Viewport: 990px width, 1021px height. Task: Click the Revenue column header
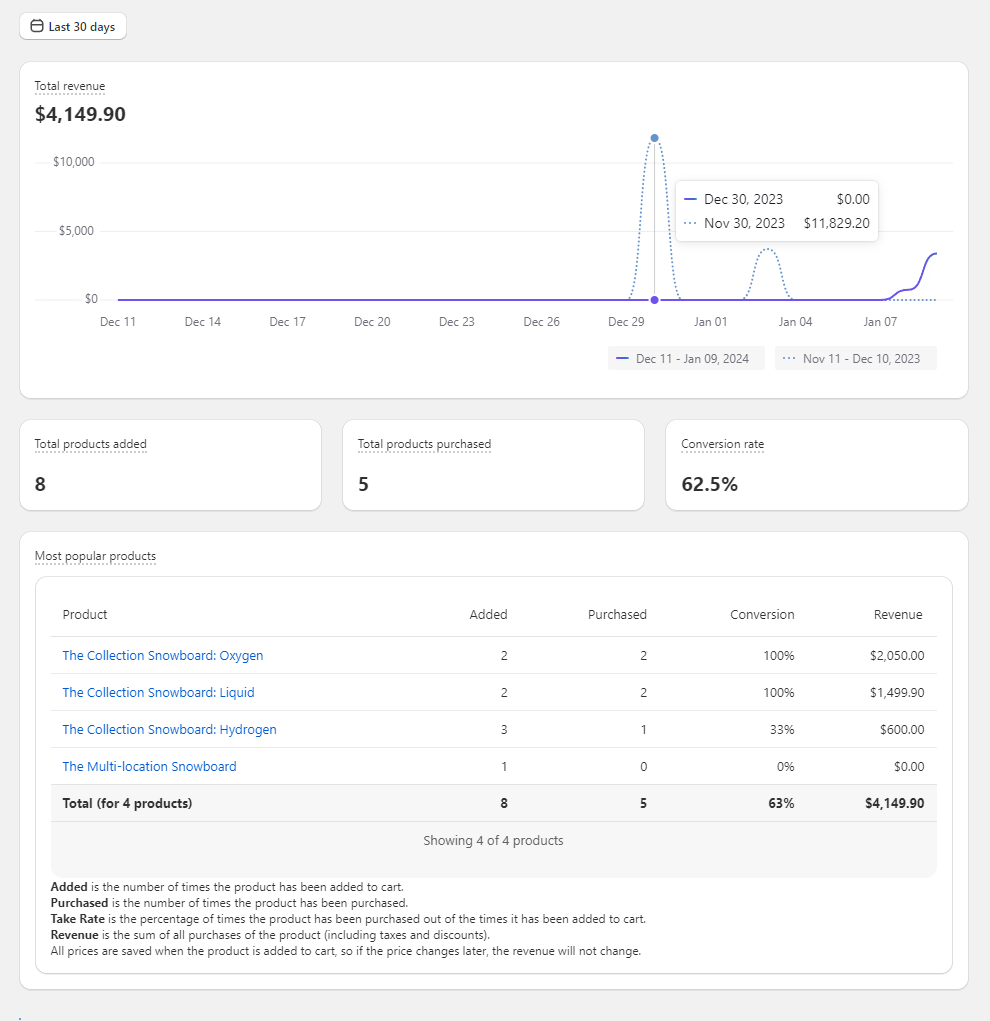897,615
